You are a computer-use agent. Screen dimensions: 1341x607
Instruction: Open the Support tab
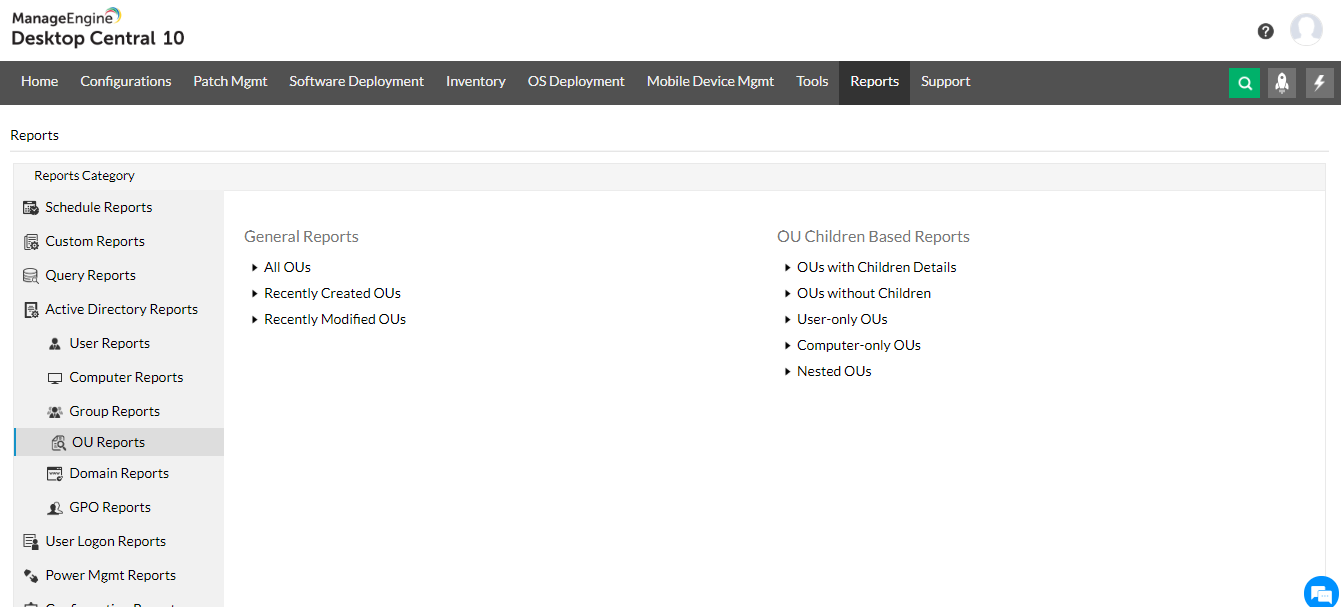click(x=946, y=82)
